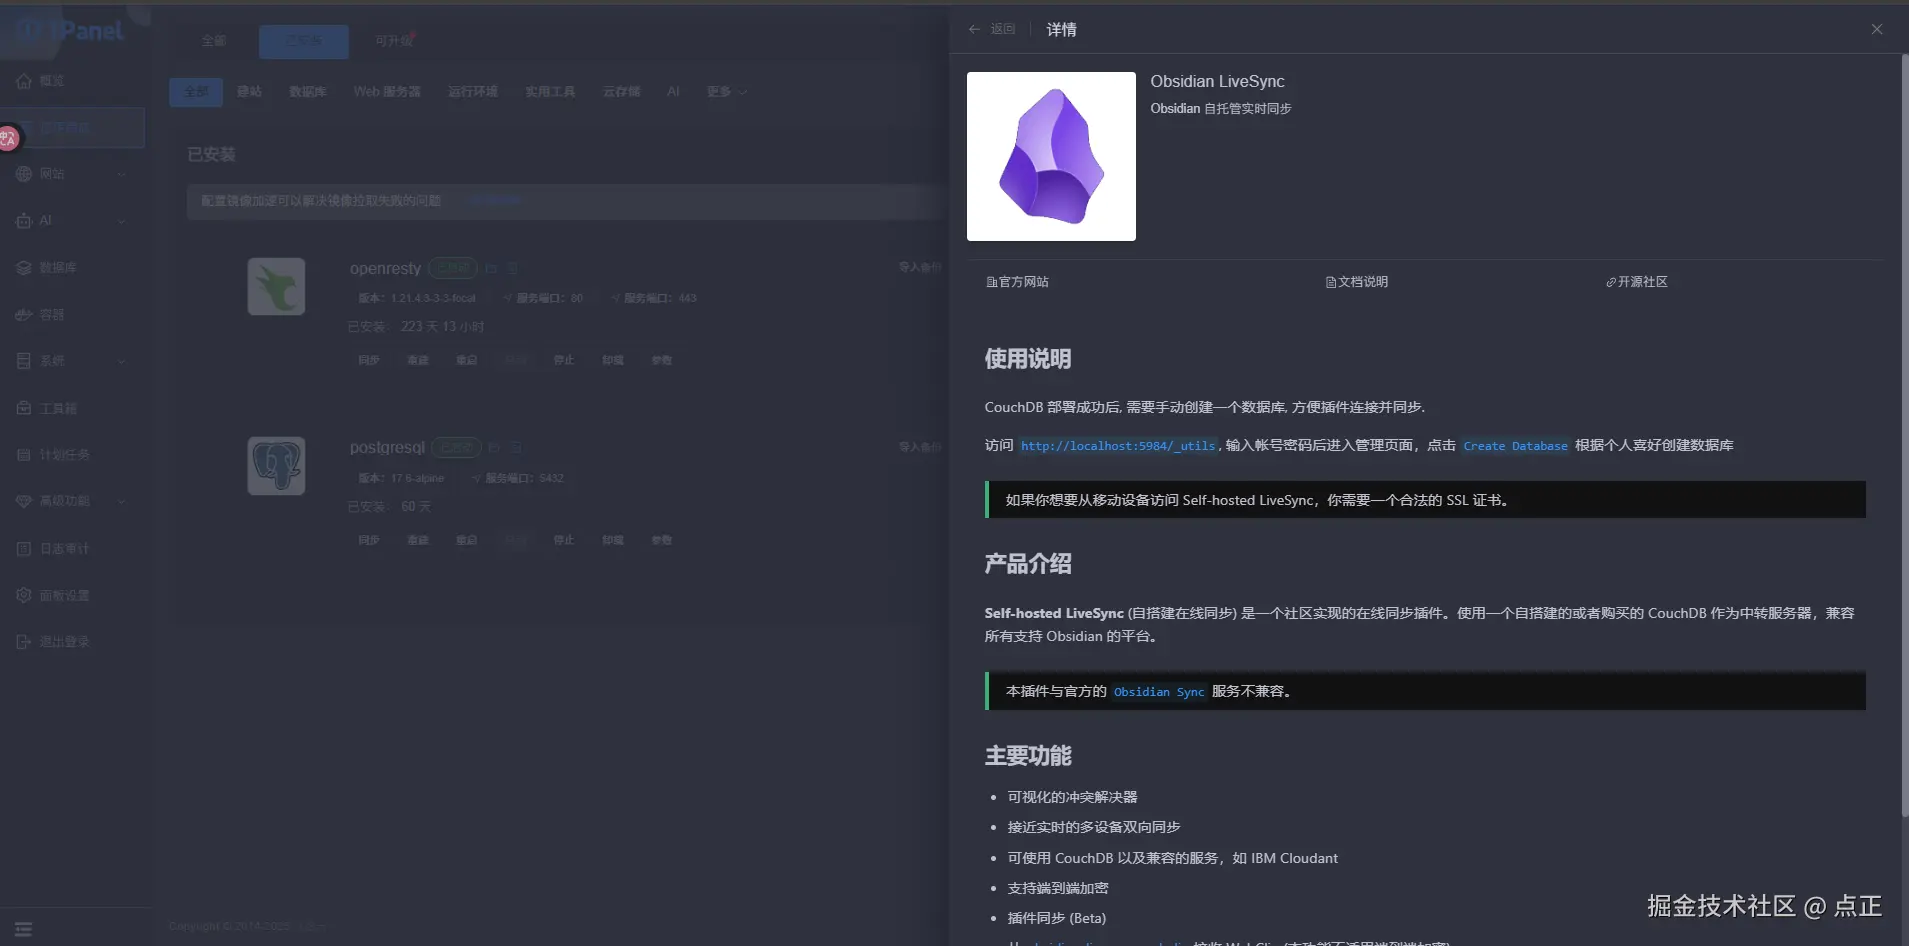
Task: Click the 数据库 stack icon in sidebar
Action: click(x=24, y=268)
